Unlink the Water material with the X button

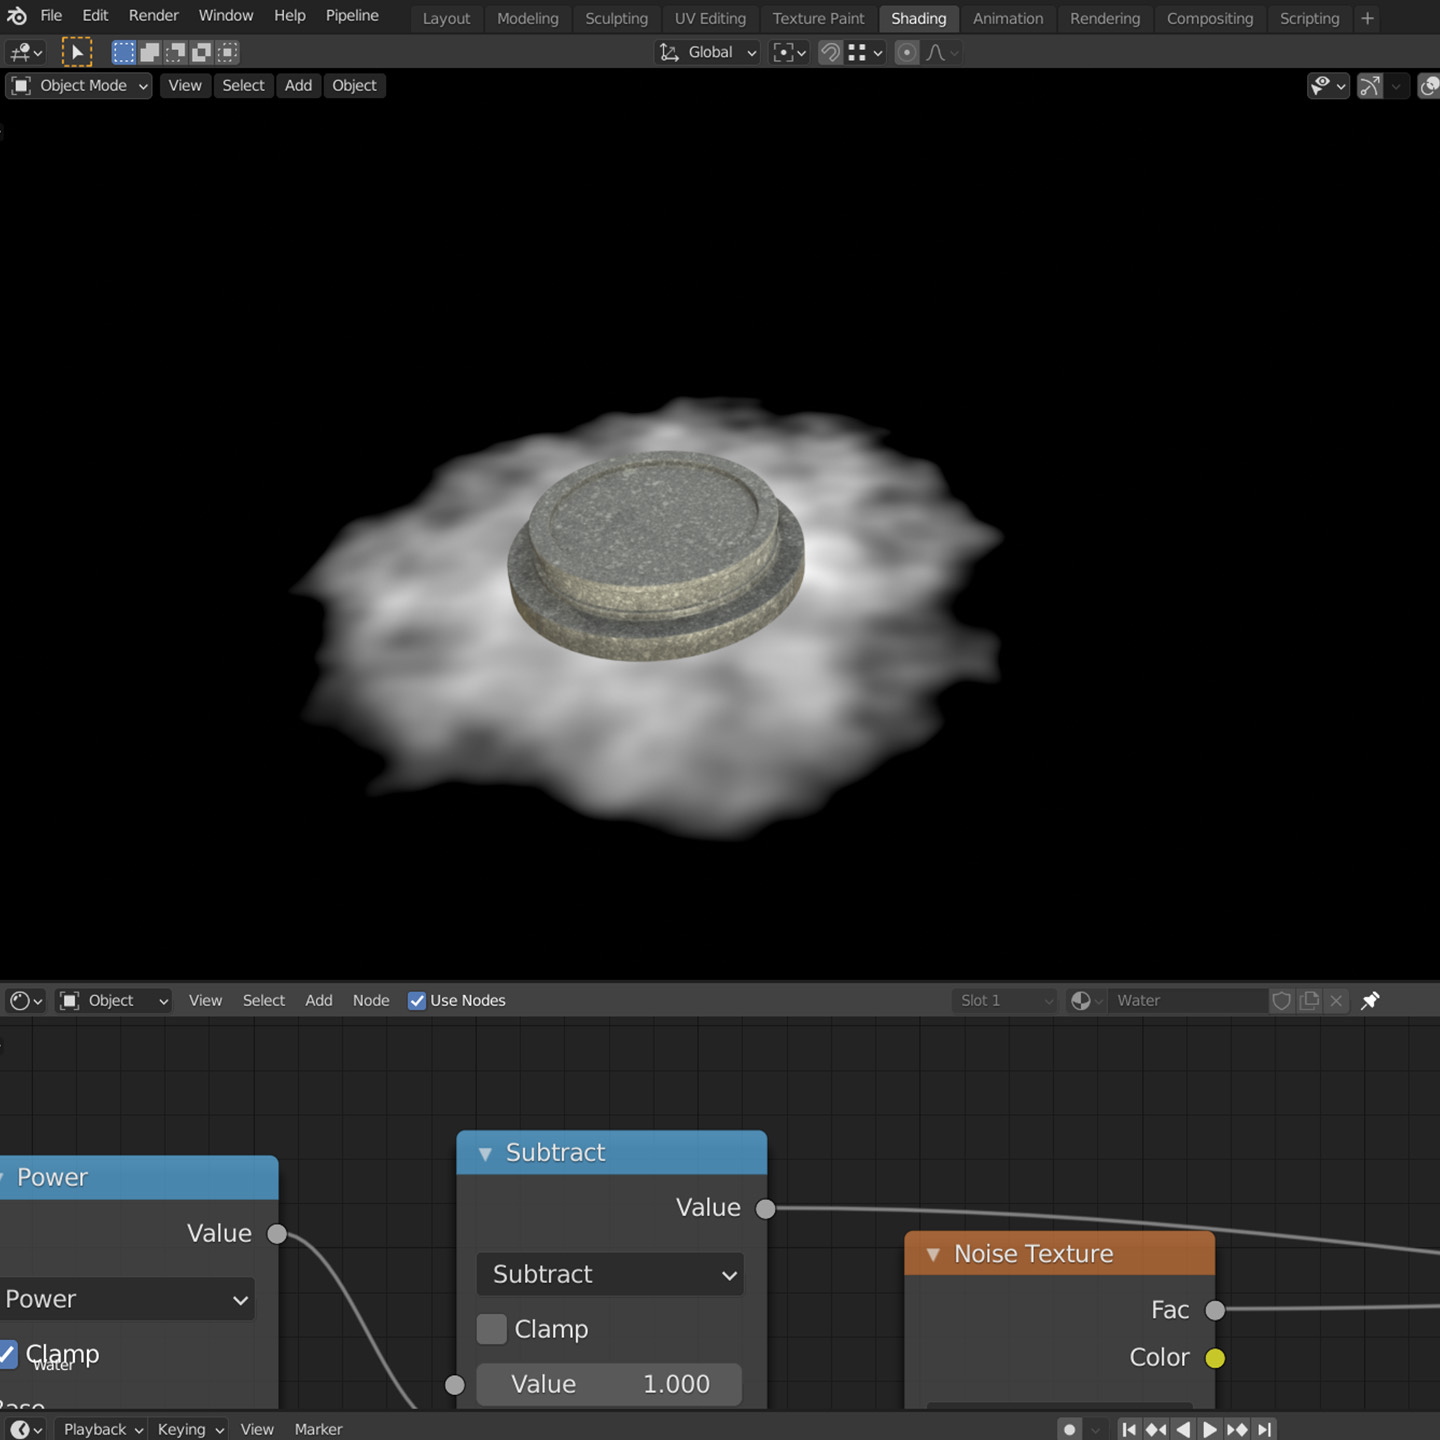point(1337,1000)
